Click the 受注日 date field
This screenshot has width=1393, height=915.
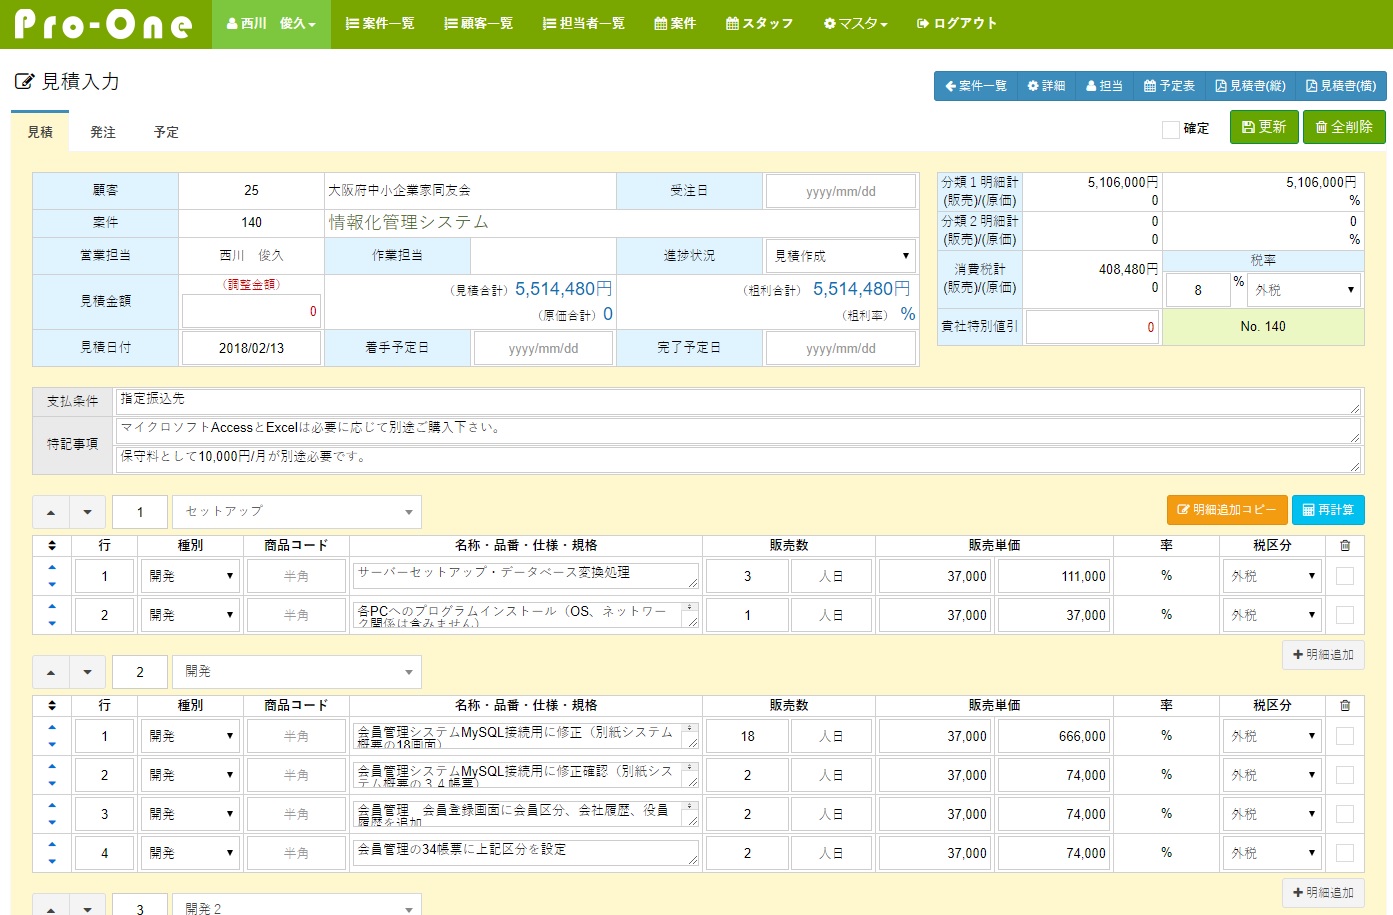point(841,191)
